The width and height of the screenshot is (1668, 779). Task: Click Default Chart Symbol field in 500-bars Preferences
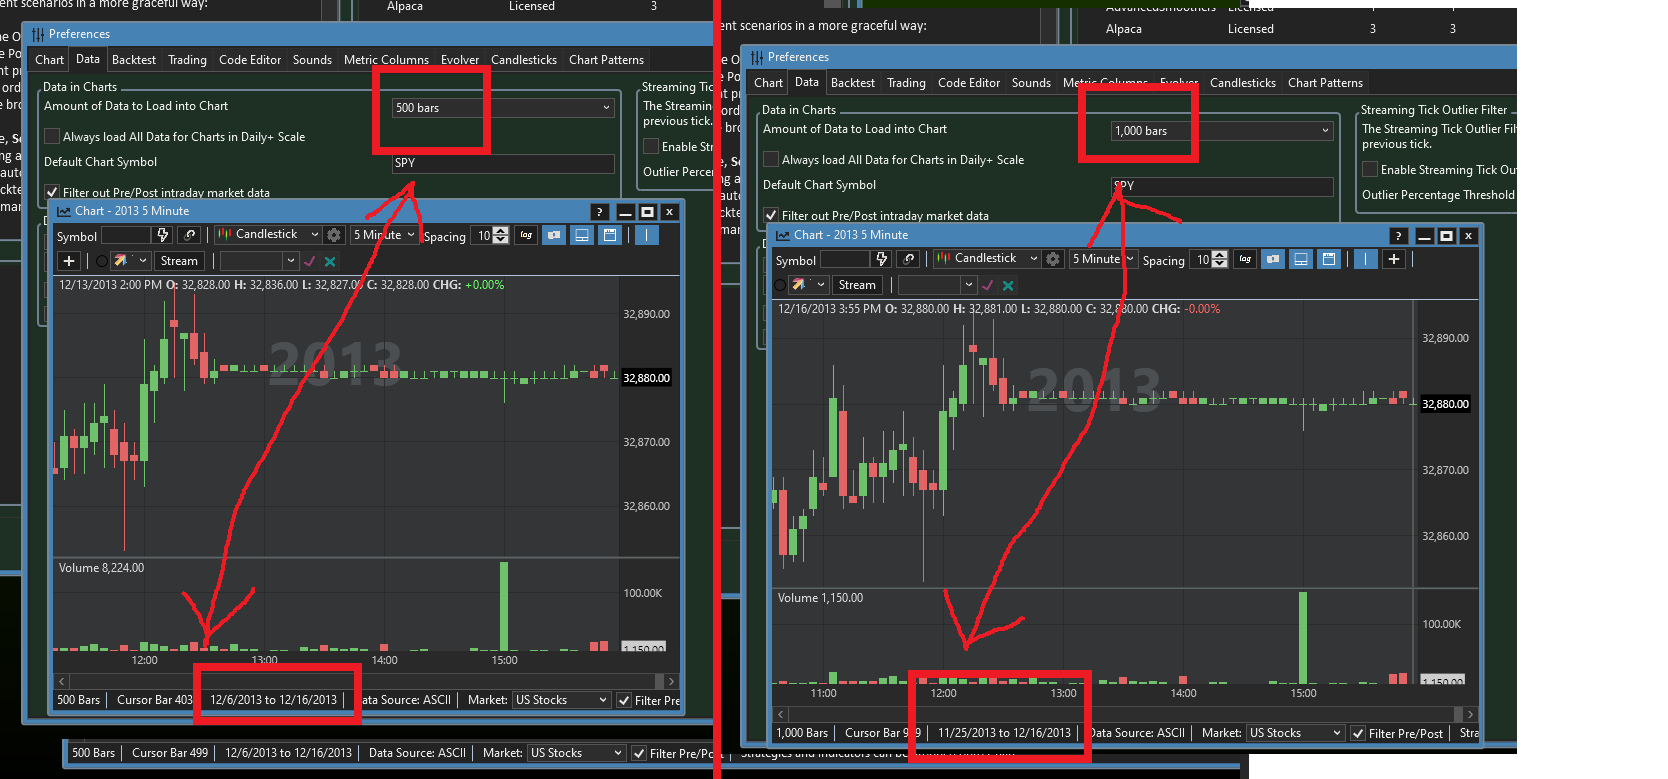(503, 163)
